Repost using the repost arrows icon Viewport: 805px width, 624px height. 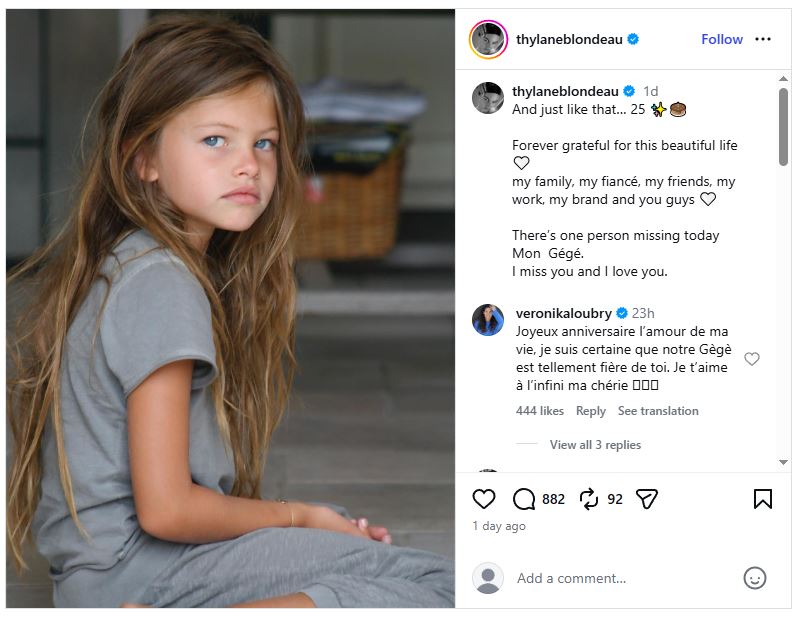pyautogui.click(x=588, y=499)
